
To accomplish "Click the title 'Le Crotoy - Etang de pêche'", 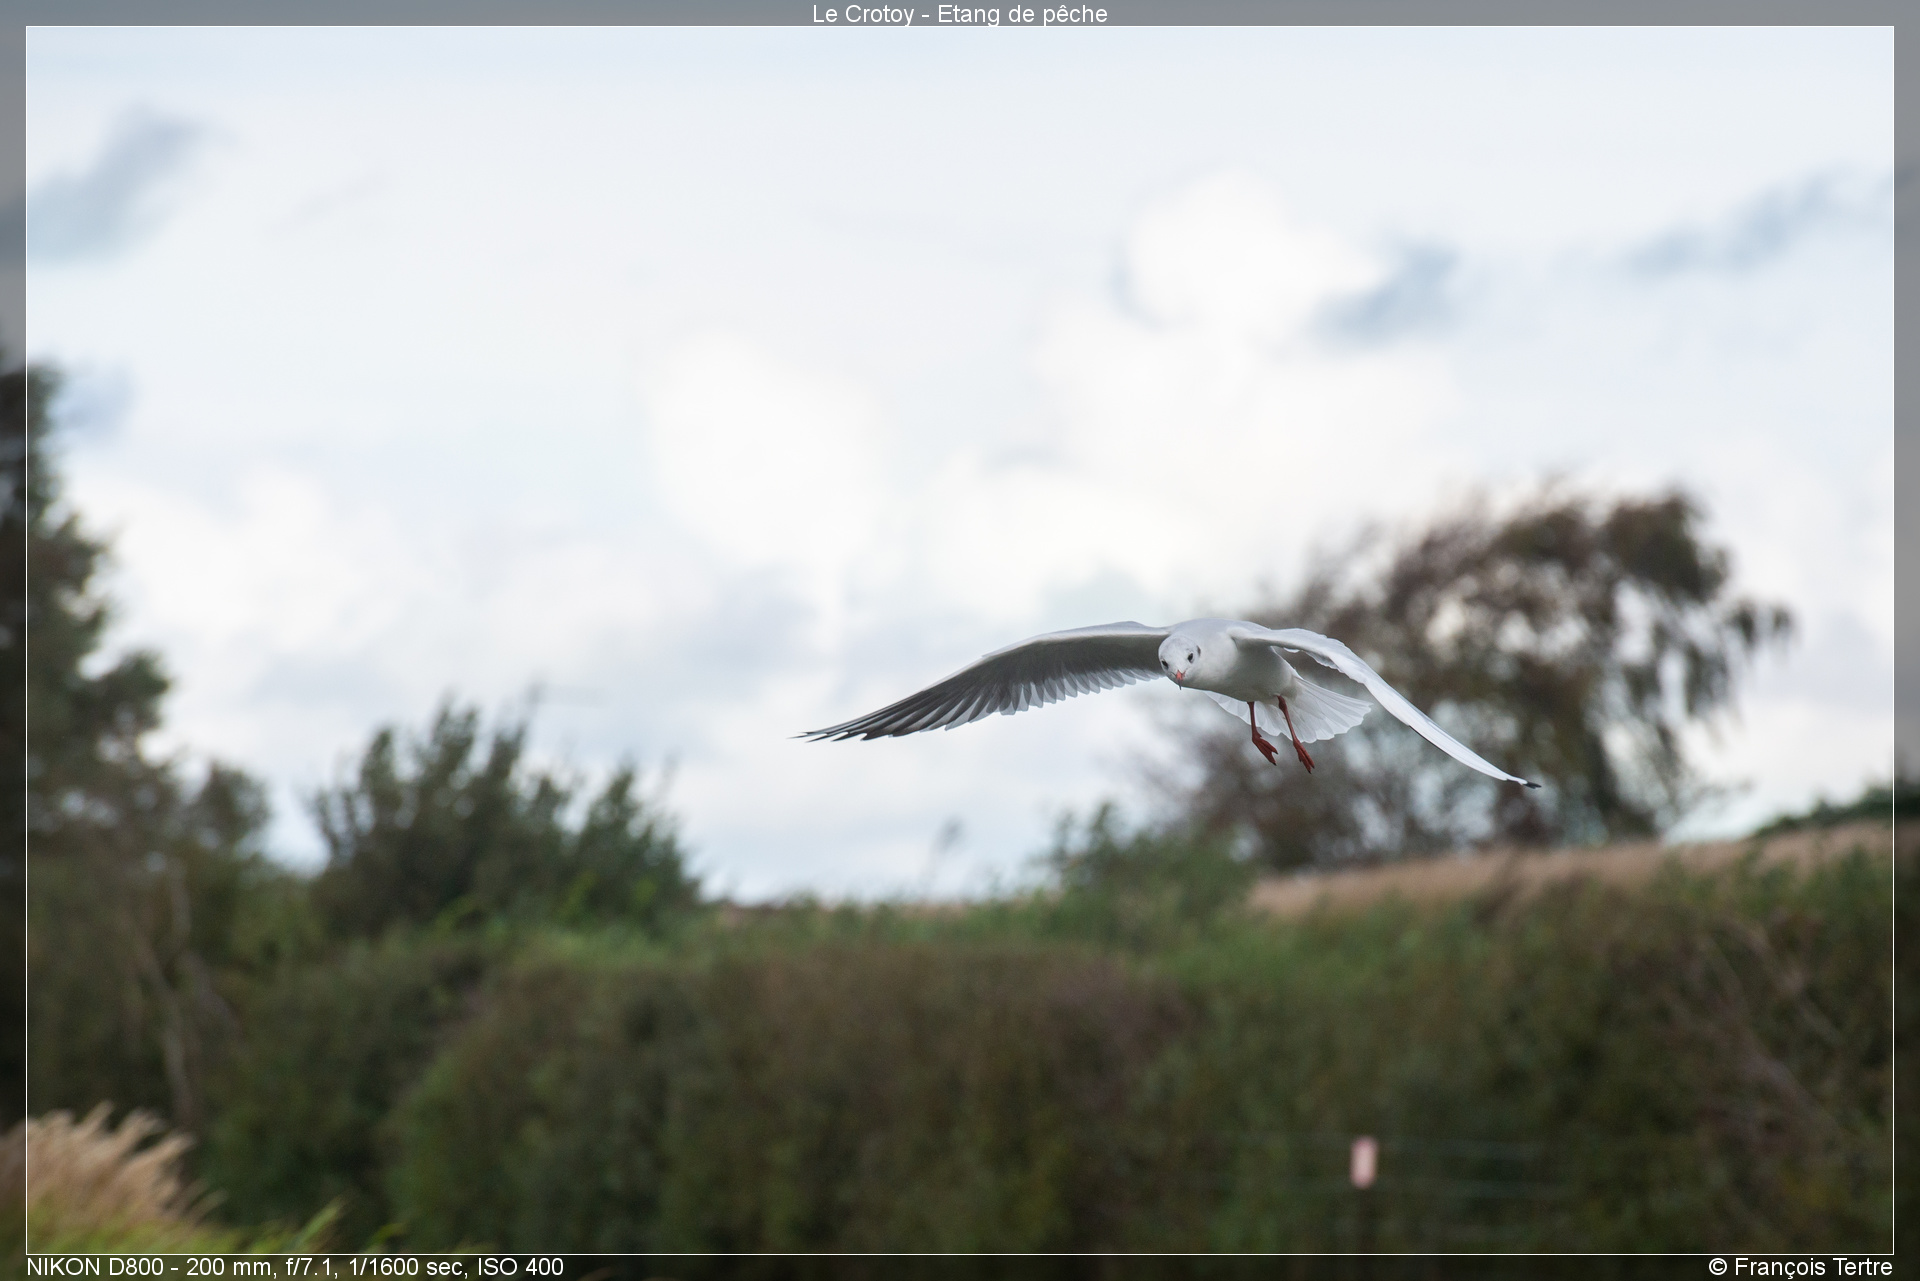I will [960, 14].
